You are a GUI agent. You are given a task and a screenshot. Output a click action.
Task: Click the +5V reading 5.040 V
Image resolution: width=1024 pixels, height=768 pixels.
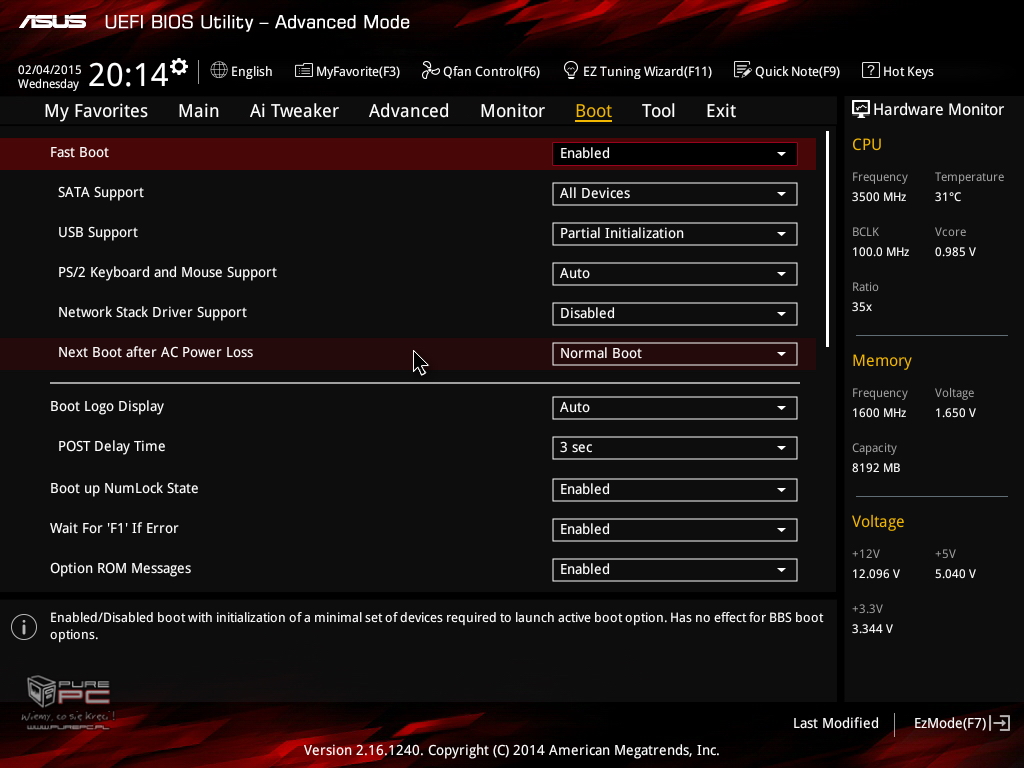(x=955, y=574)
